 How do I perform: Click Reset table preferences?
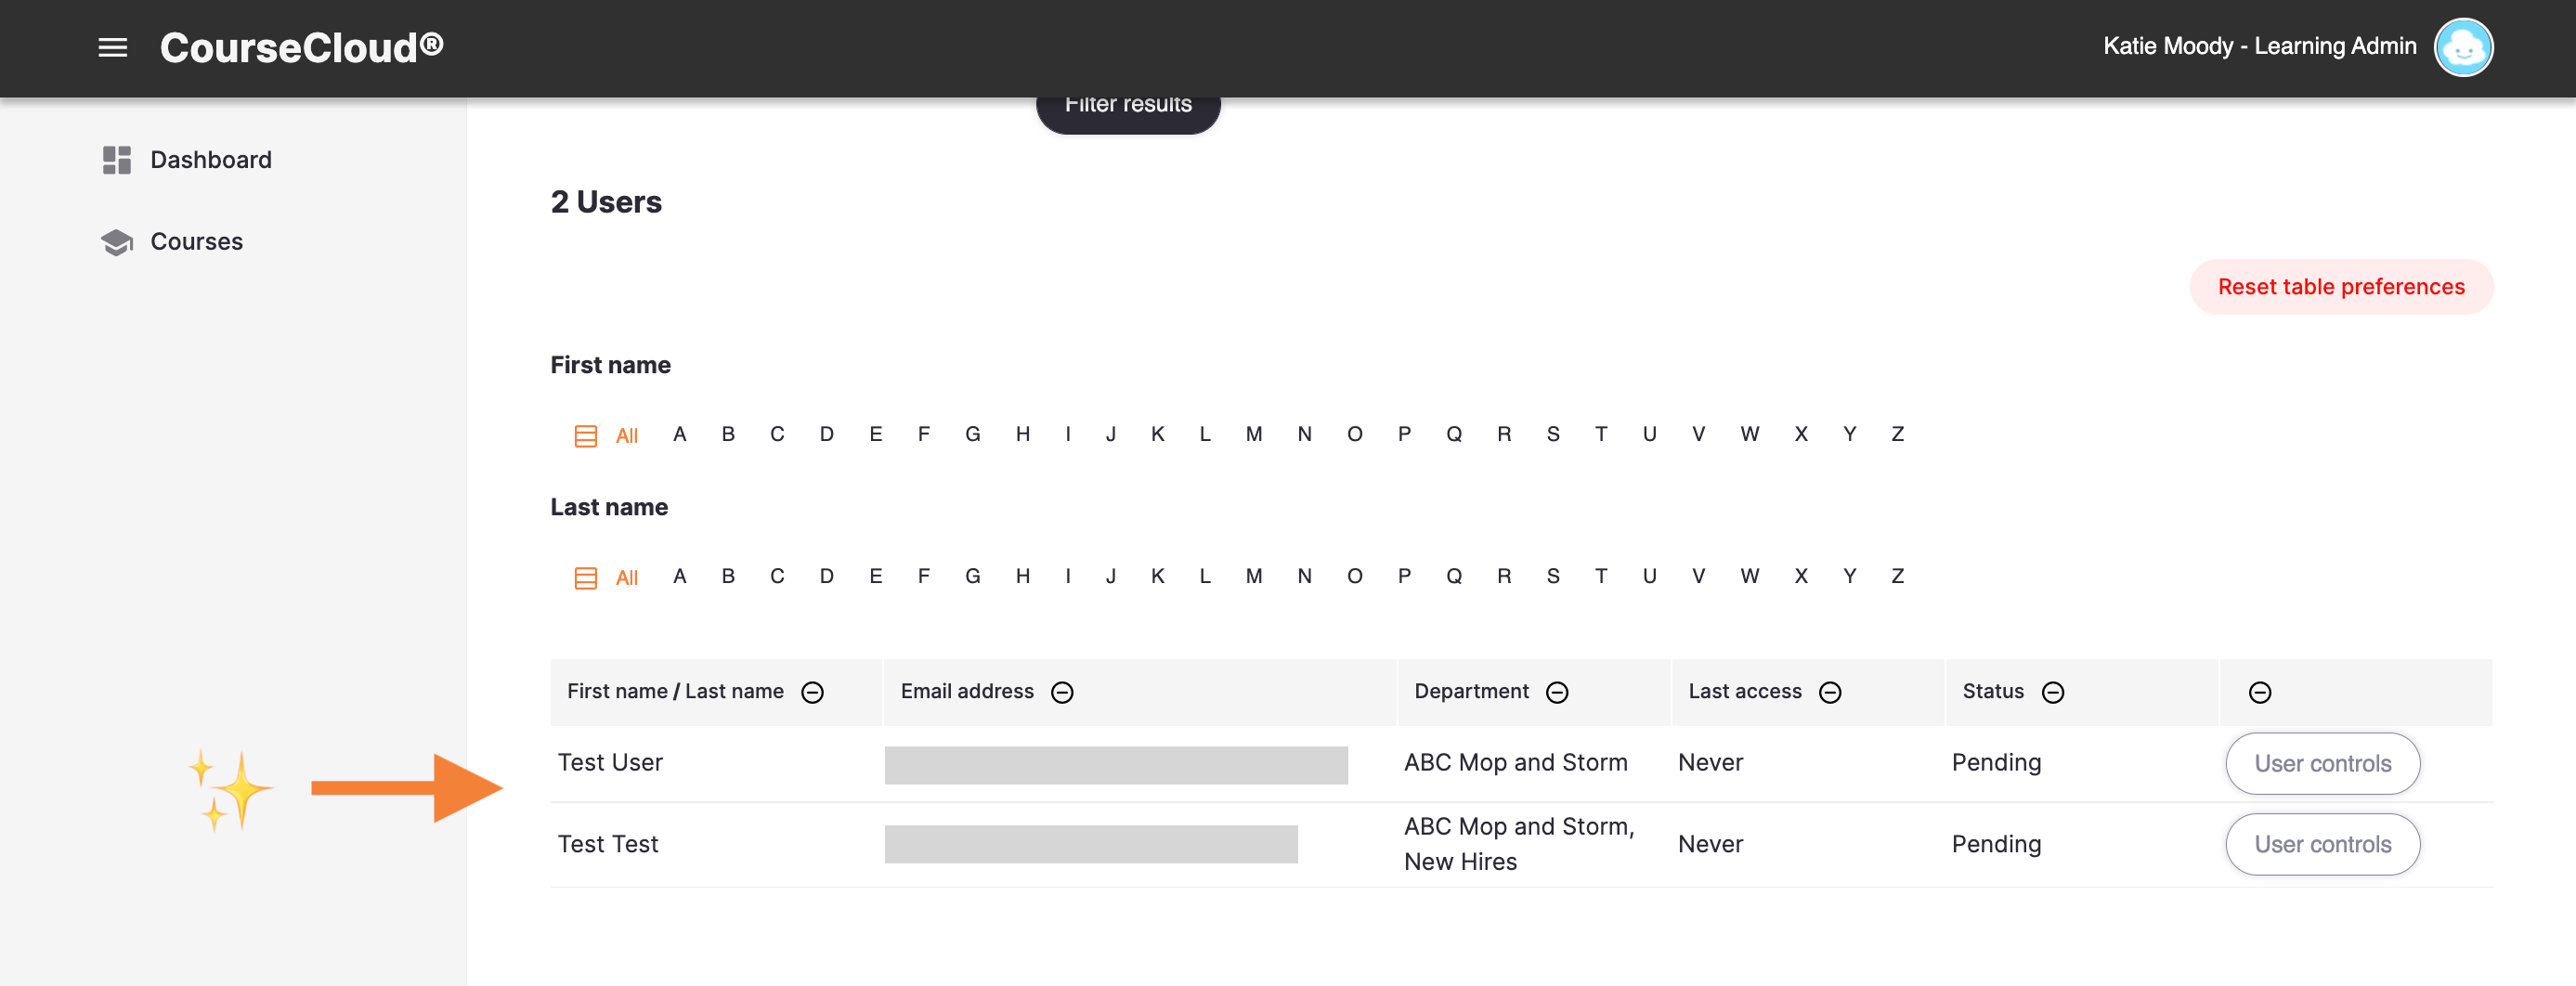2341,287
